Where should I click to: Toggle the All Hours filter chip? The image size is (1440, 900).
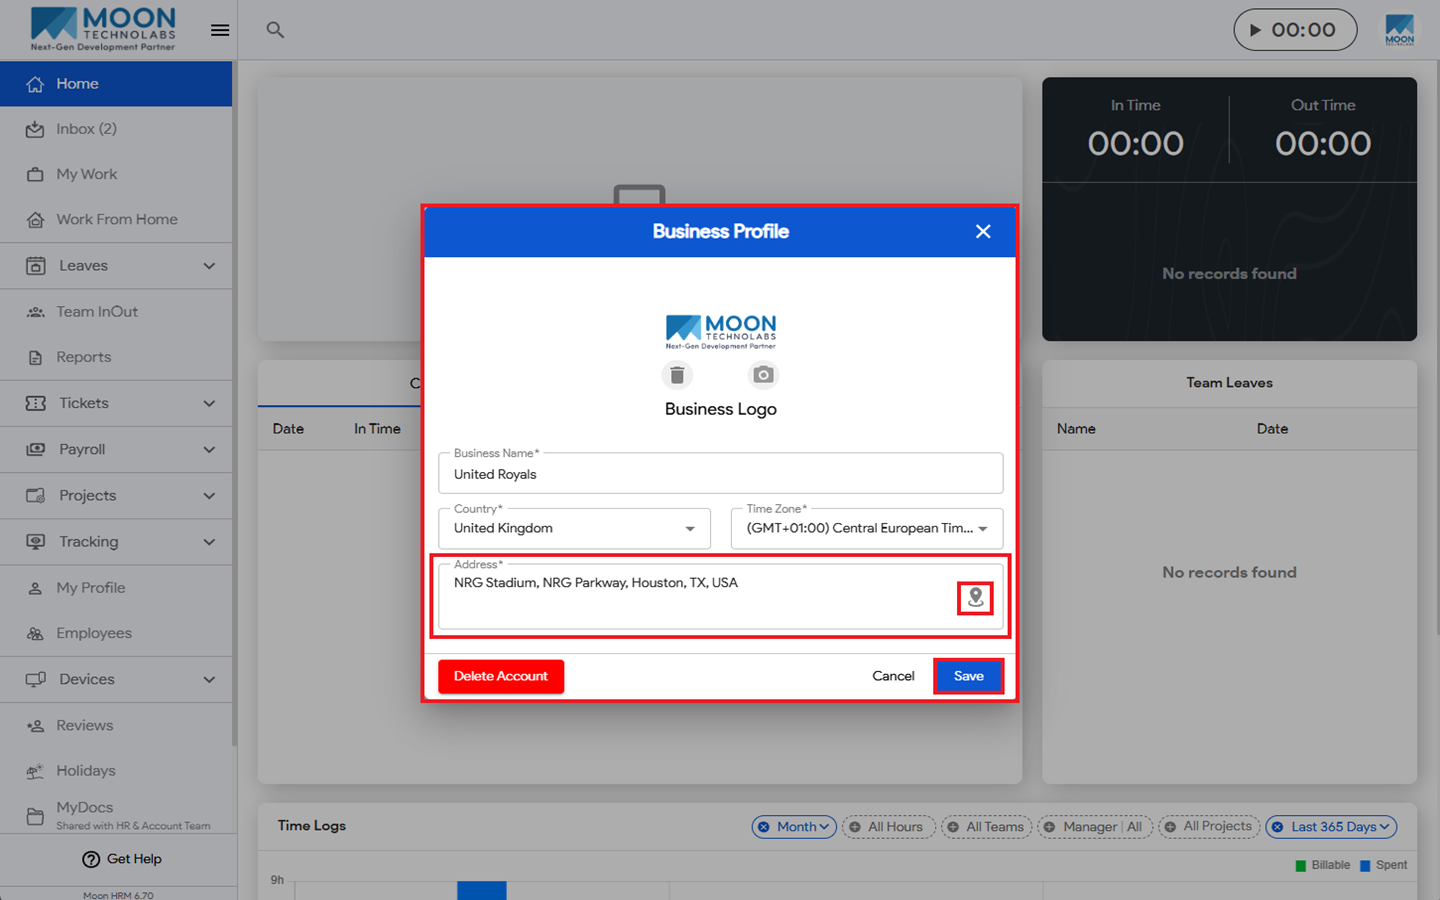coord(888,827)
